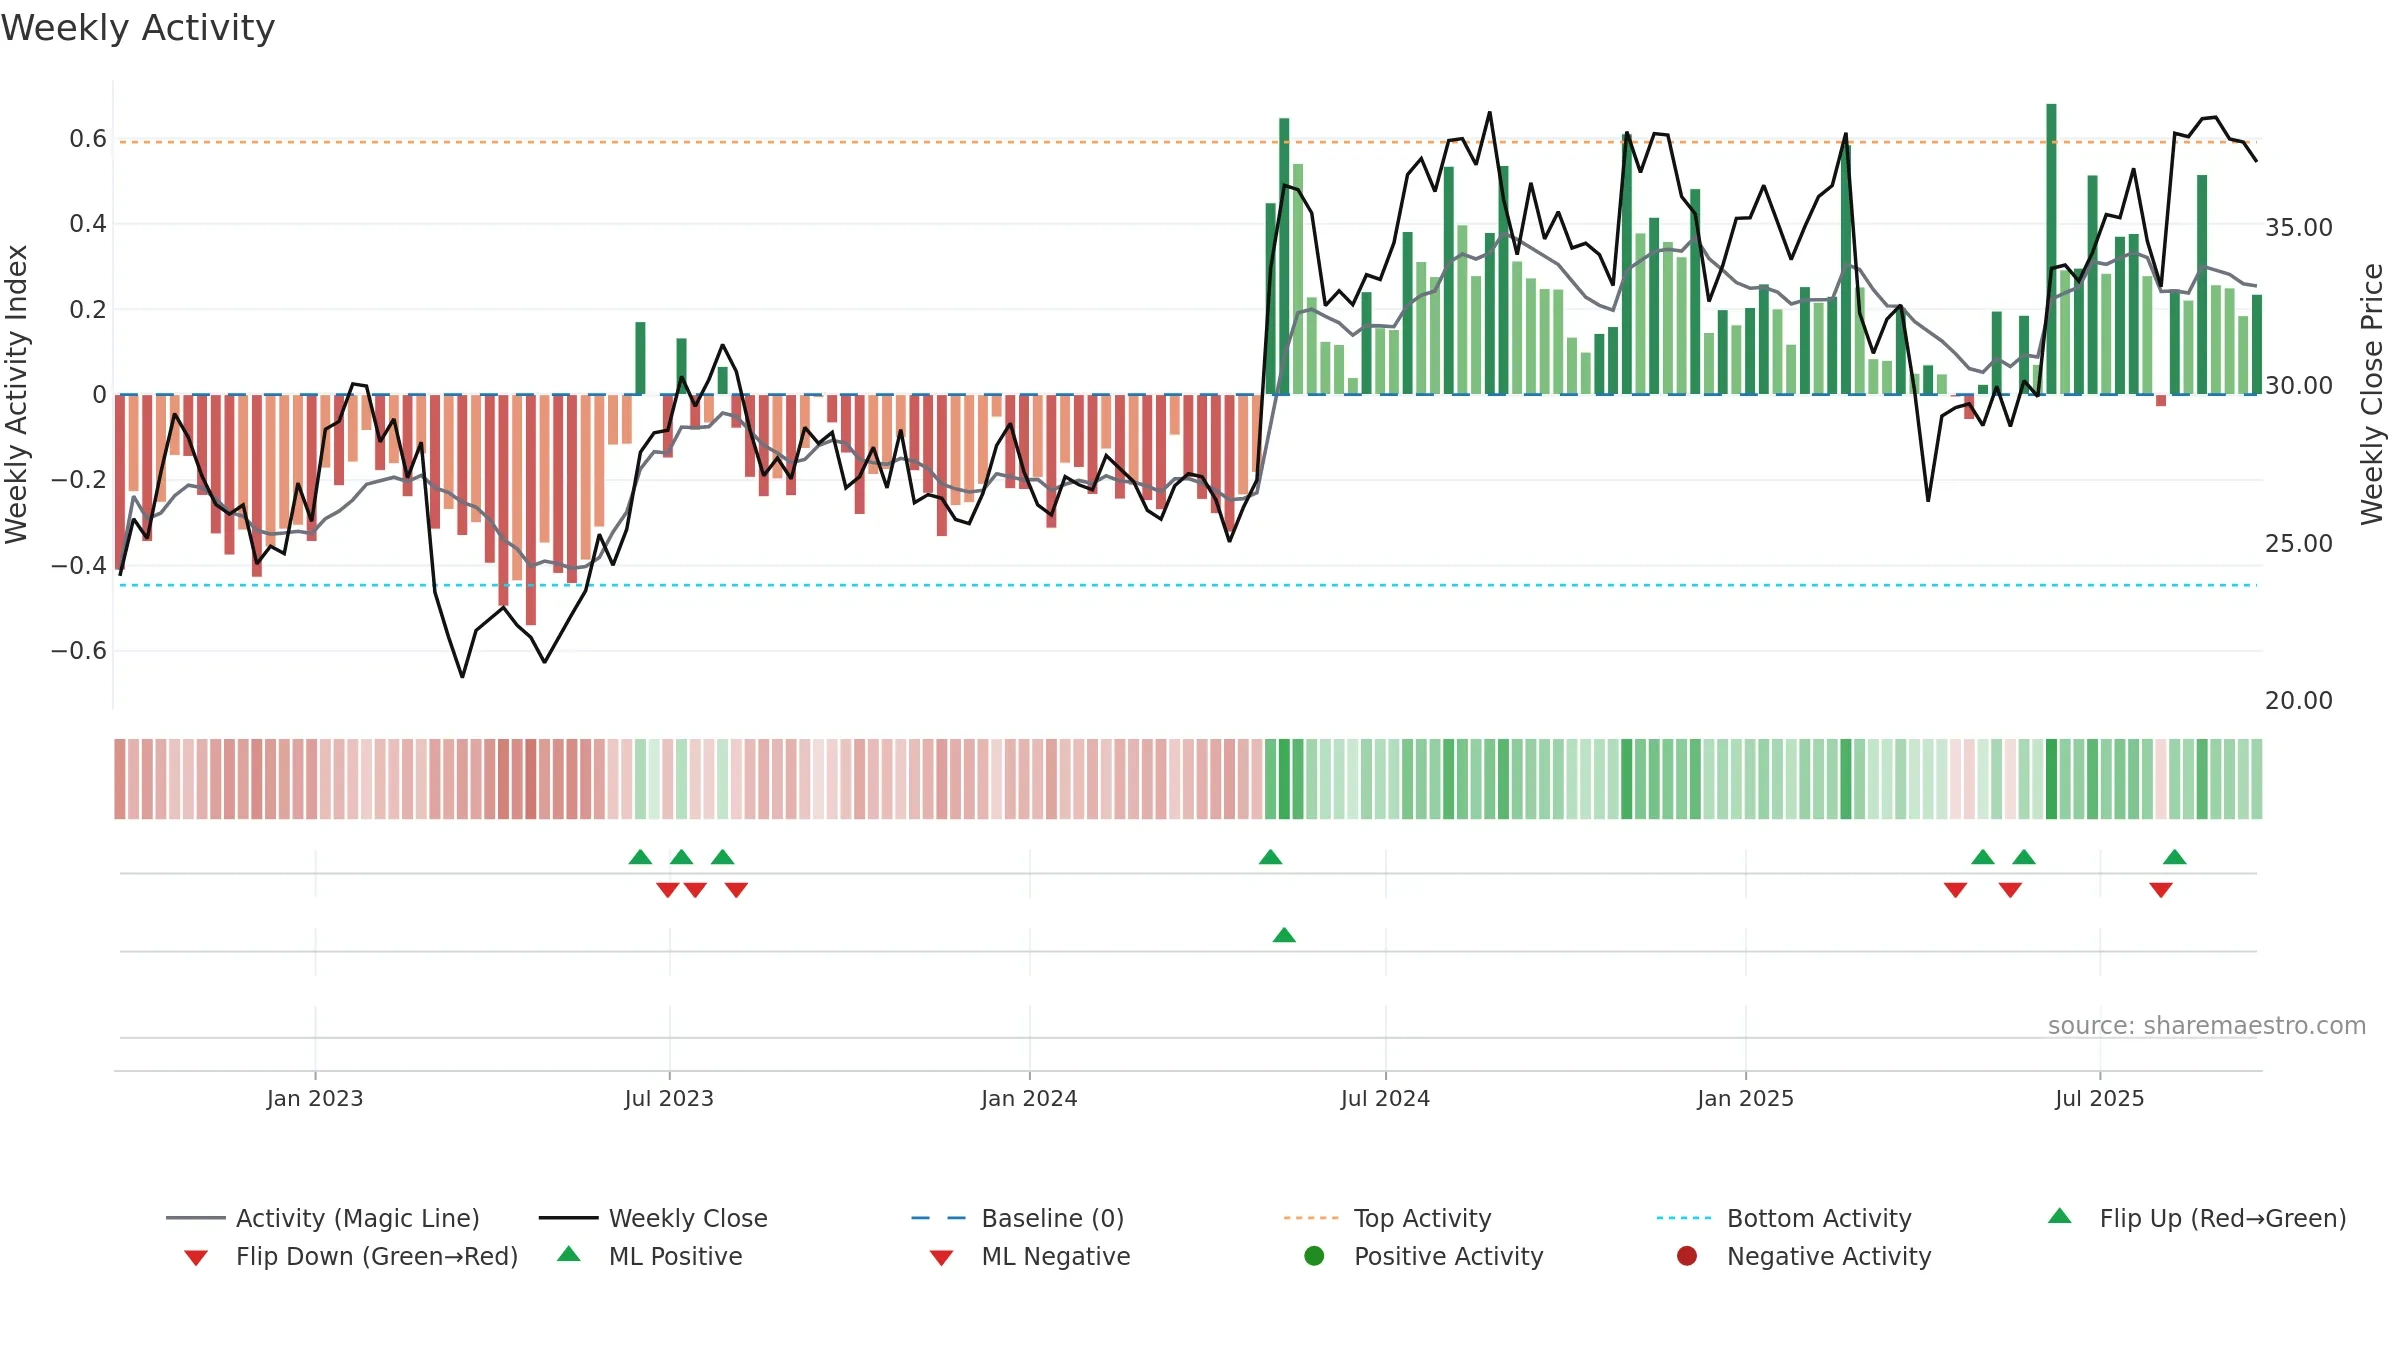Click the Negative Activity legend label
This screenshot has height=1350, width=2400.
click(1829, 1256)
